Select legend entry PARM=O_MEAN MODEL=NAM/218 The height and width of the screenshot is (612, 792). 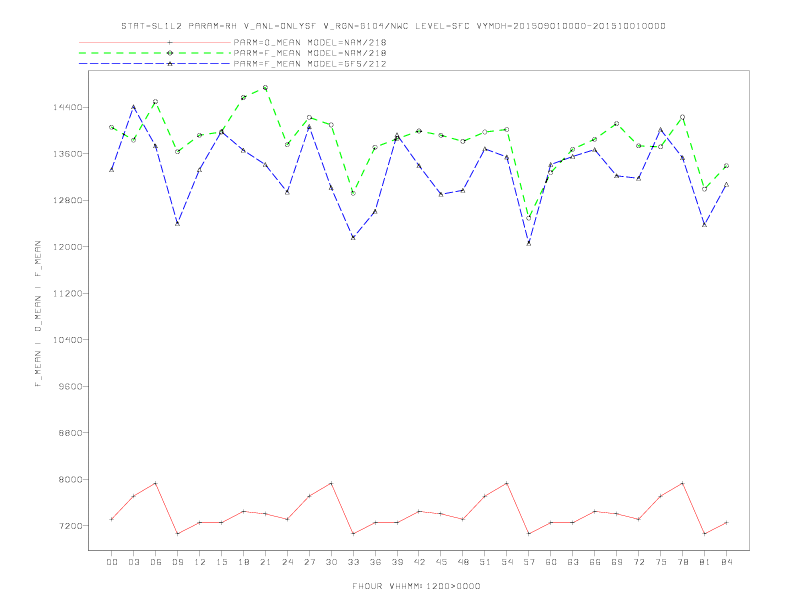[x=310, y=42]
